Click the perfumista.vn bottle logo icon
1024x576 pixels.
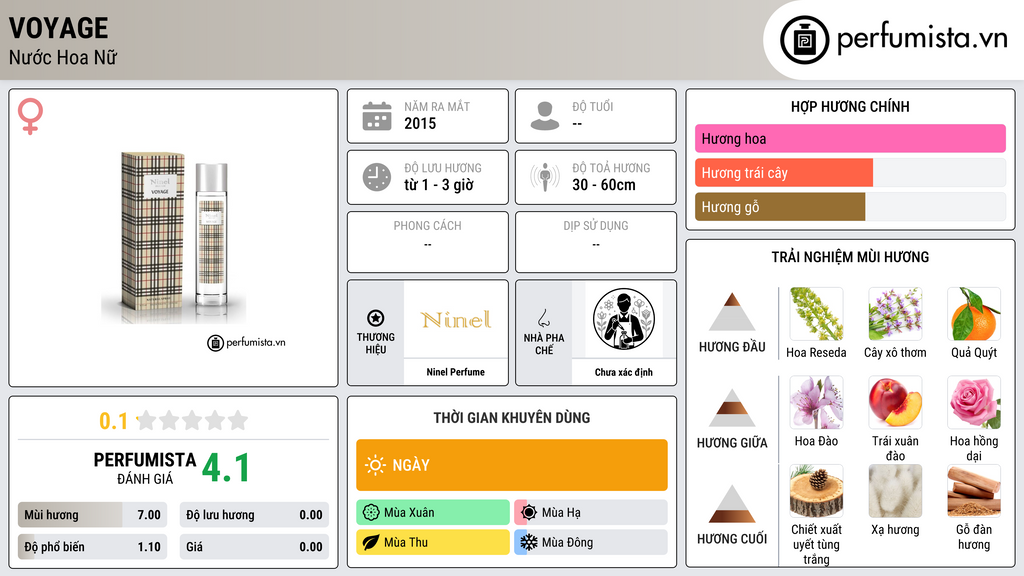click(804, 40)
